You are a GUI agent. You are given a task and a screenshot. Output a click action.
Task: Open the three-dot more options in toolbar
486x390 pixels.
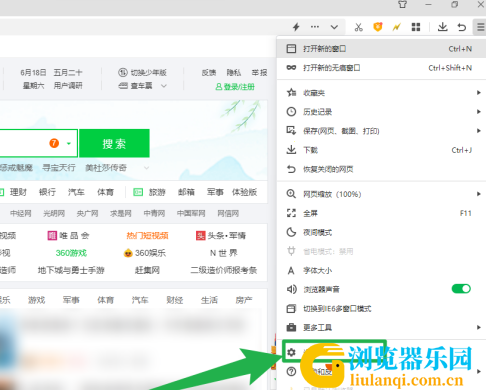(315, 27)
